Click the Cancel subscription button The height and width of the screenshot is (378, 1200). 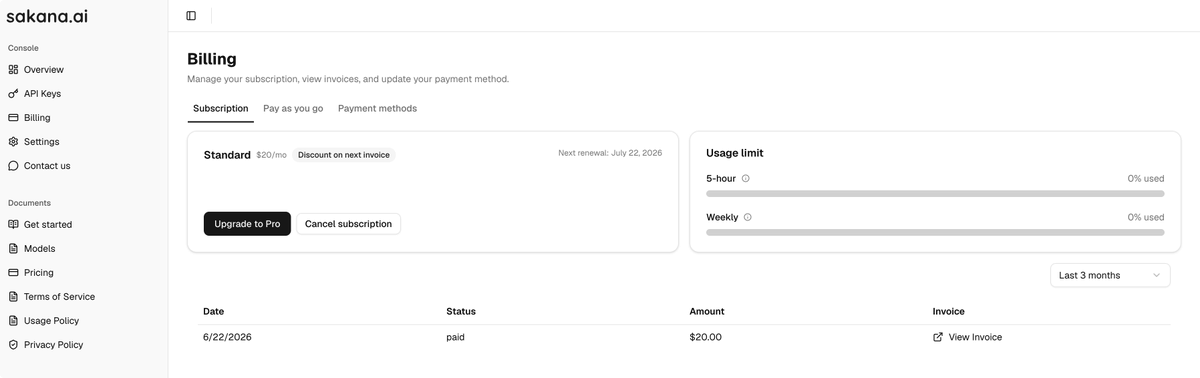point(348,224)
